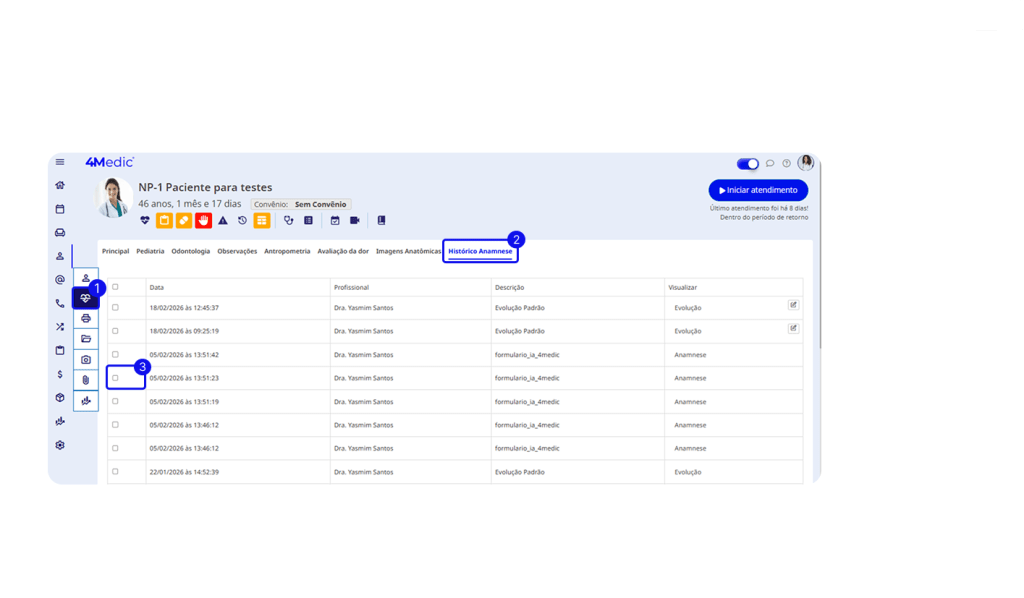Click the video camera teleconsultation icon
This screenshot has width=1024, height=598.
354,220
